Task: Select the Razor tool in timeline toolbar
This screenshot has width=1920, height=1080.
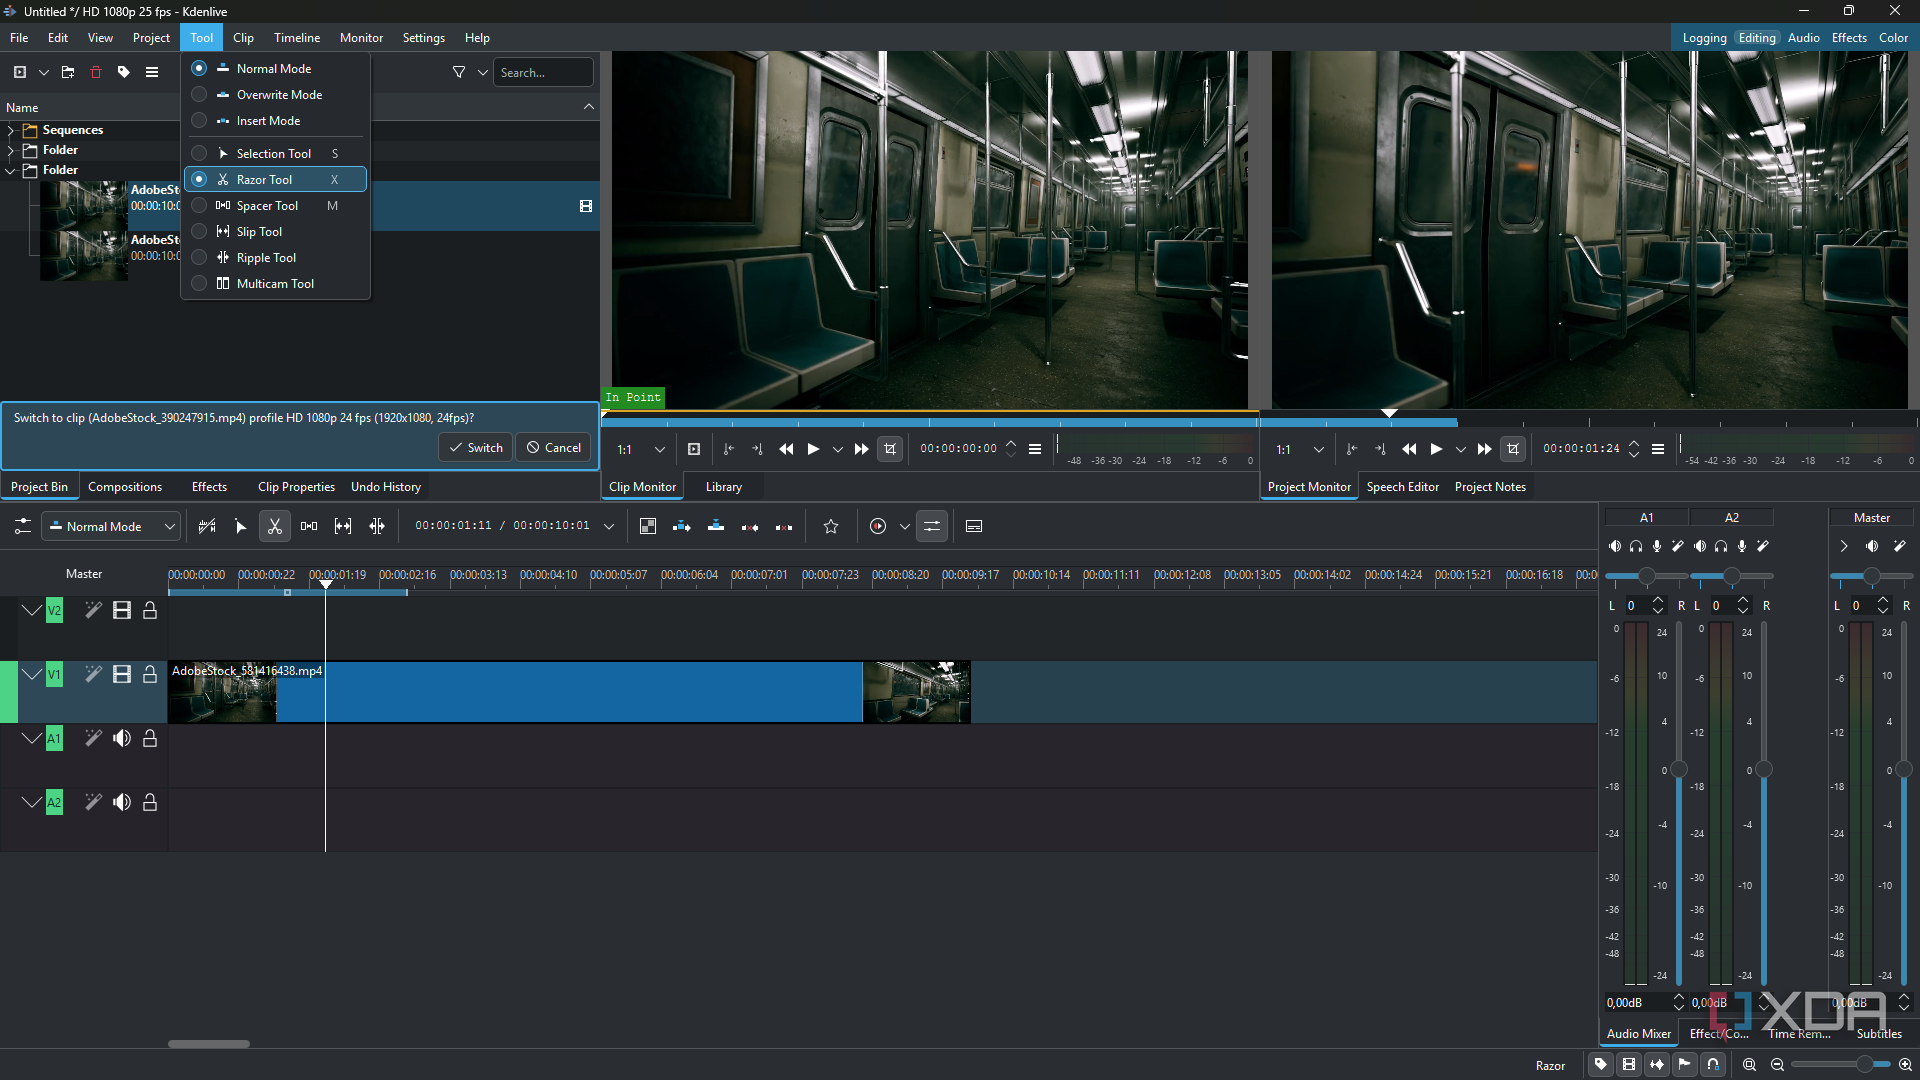Action: [274, 526]
